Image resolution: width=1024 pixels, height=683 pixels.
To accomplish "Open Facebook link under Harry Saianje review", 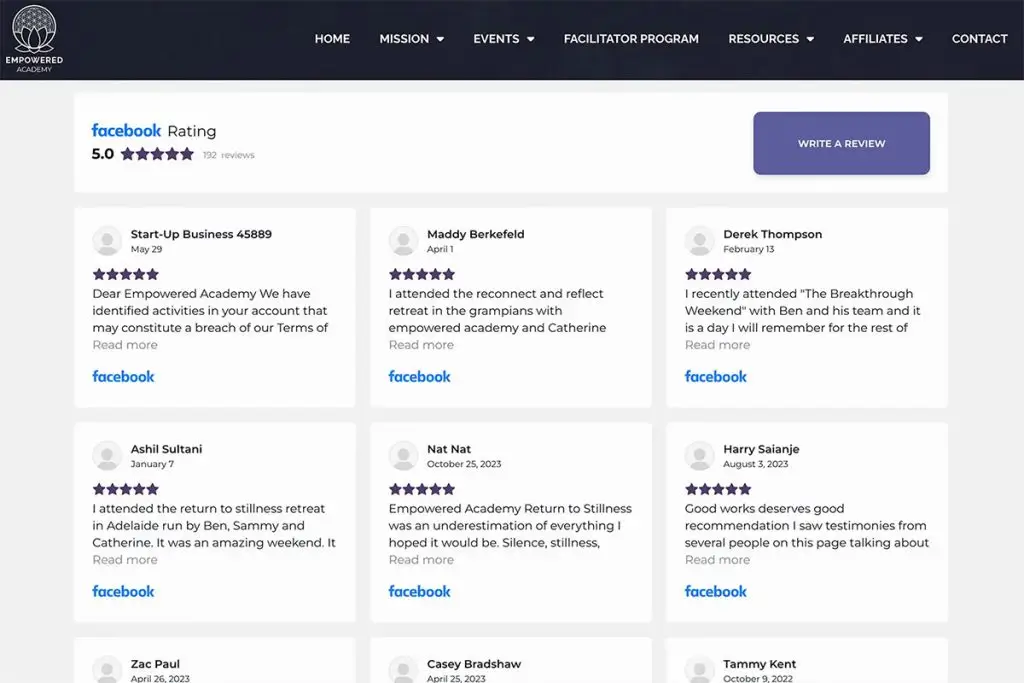I will click(x=716, y=592).
